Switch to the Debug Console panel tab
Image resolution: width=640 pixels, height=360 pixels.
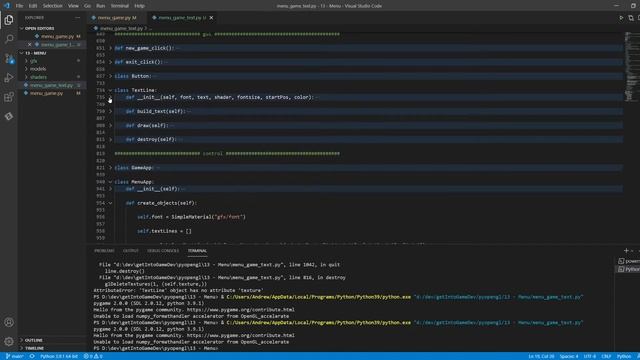pyautogui.click(x=163, y=251)
